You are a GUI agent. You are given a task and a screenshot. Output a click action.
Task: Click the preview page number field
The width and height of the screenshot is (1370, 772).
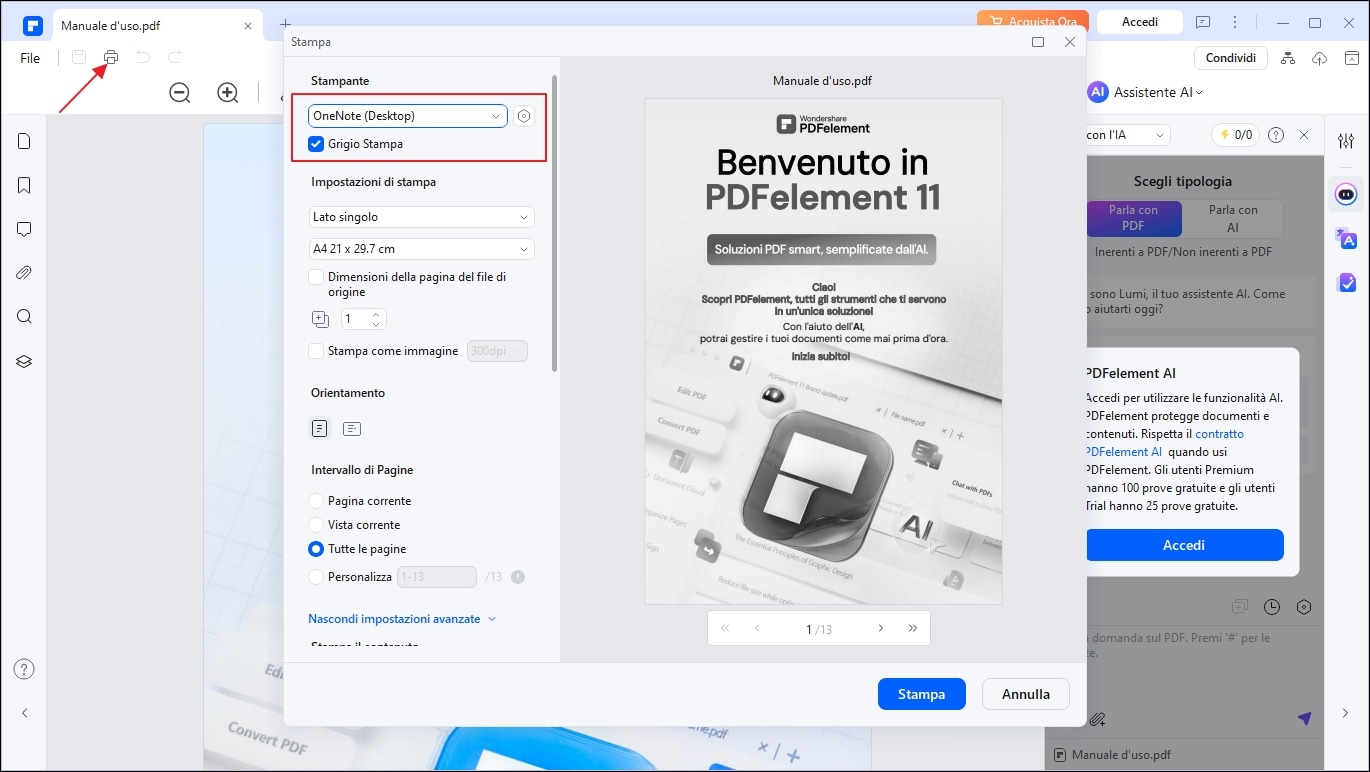coord(811,629)
